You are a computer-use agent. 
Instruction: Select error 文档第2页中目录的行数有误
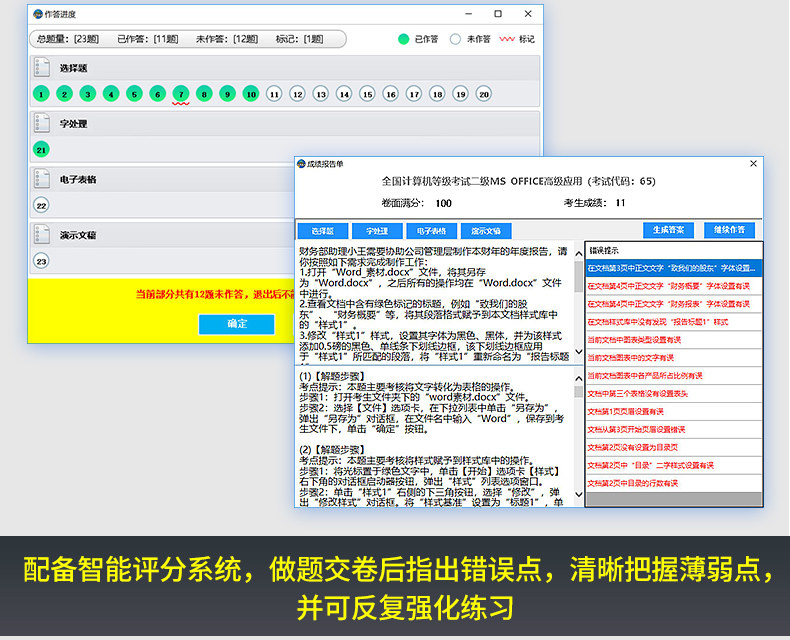(674, 483)
